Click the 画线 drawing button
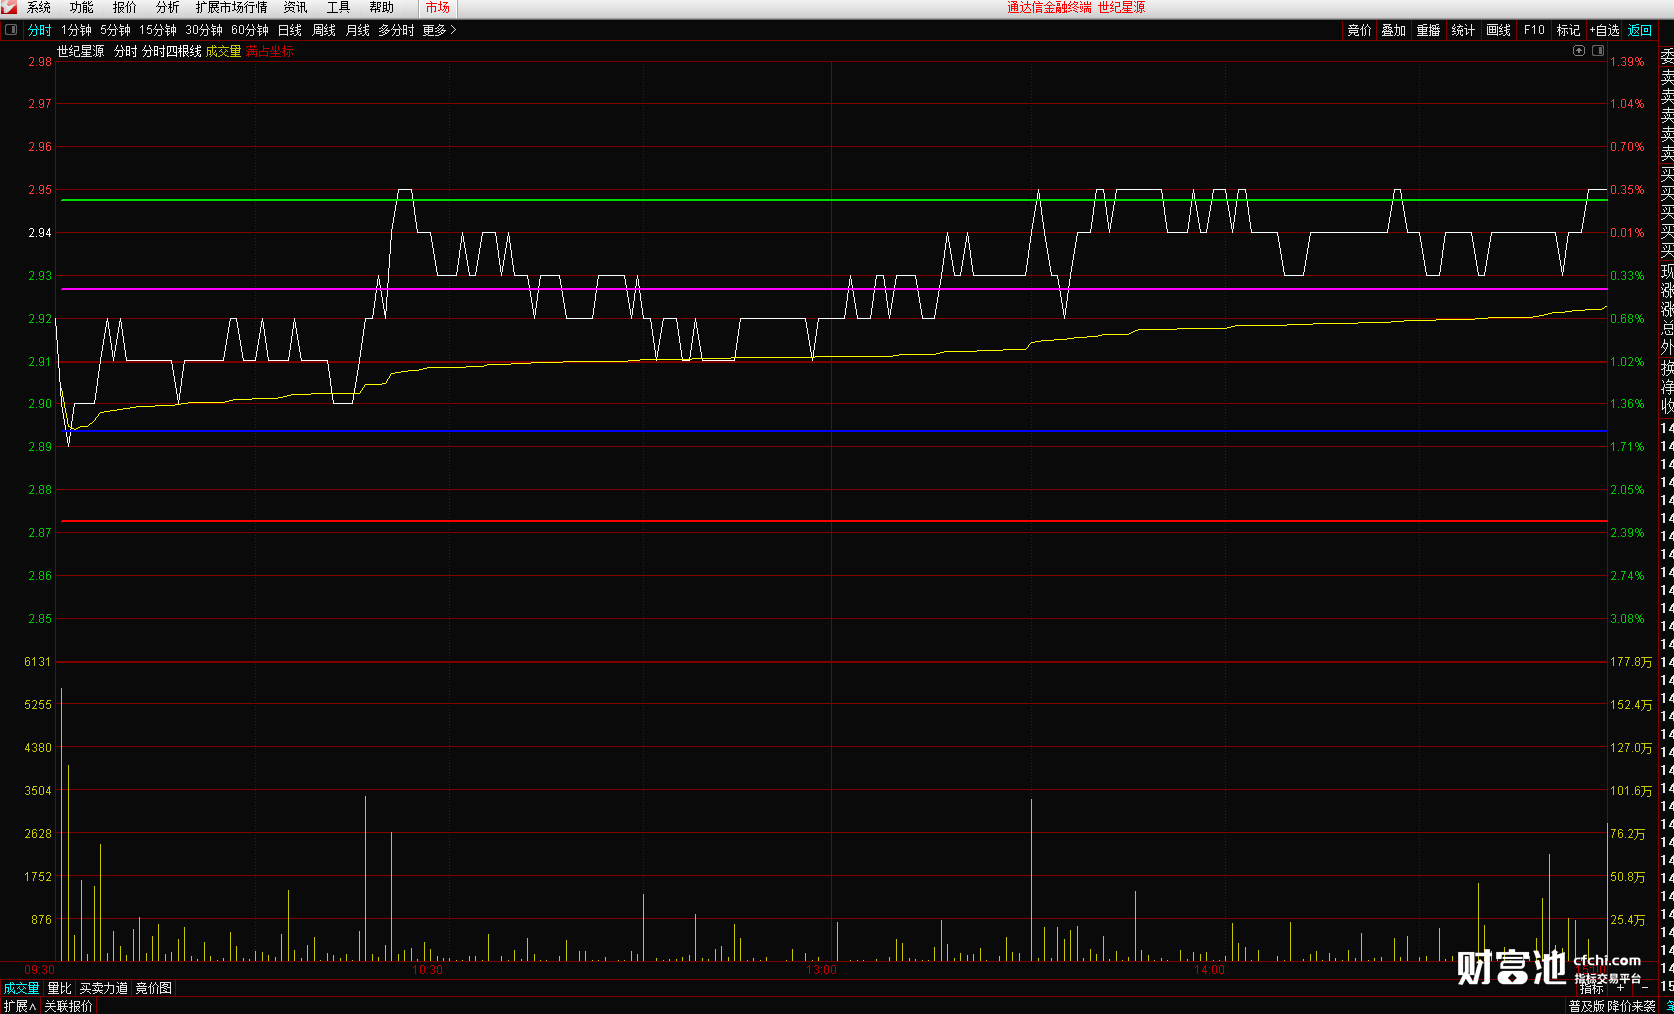Image resolution: width=1674 pixels, height=1014 pixels. coord(1499,31)
